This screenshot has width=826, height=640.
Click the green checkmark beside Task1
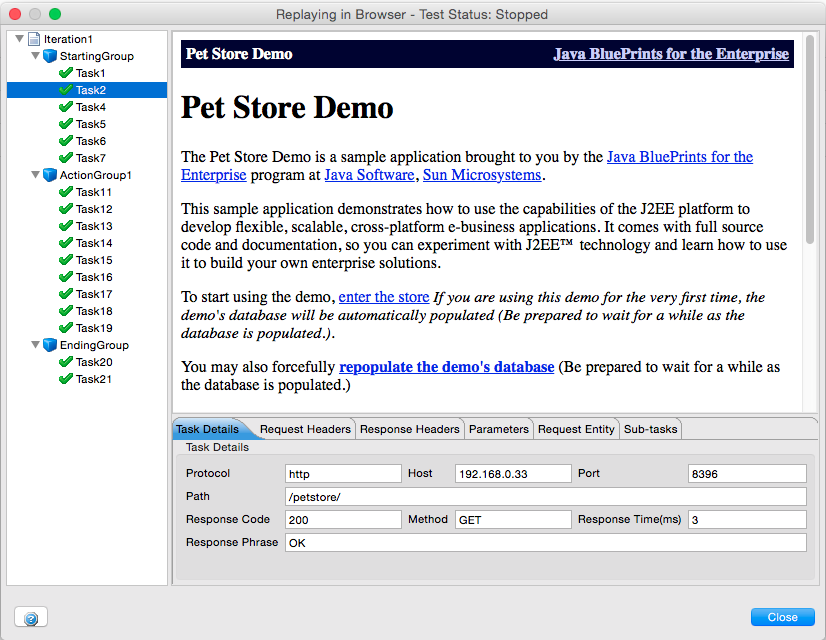66,73
